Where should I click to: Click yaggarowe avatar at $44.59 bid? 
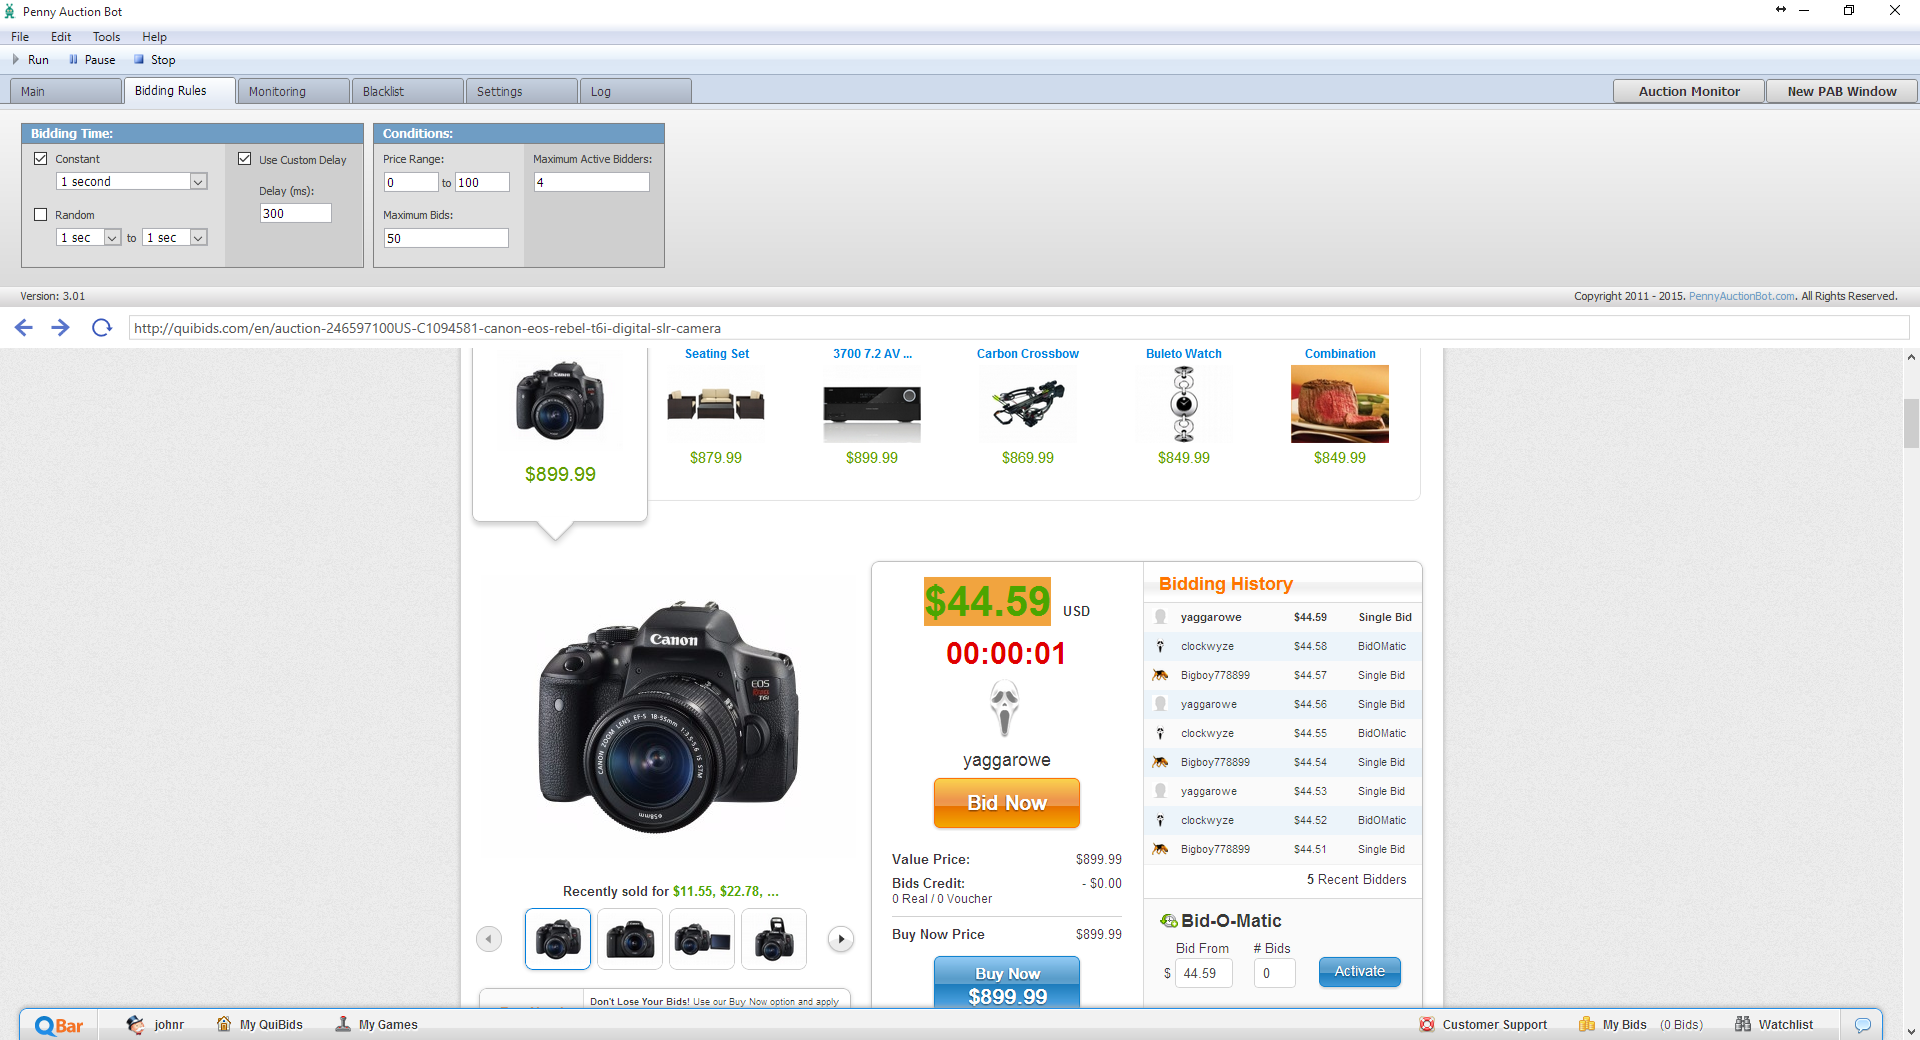pyautogui.click(x=1160, y=617)
